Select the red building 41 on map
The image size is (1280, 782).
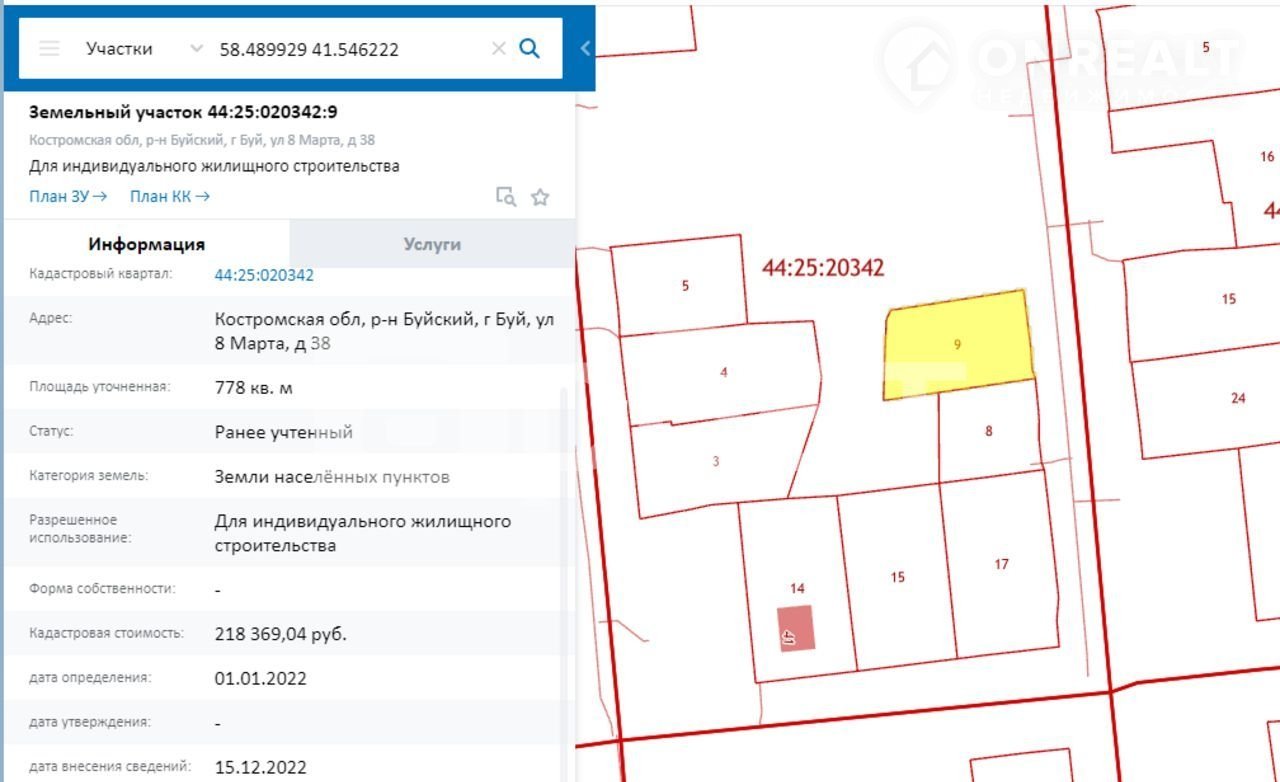pyautogui.click(x=797, y=629)
